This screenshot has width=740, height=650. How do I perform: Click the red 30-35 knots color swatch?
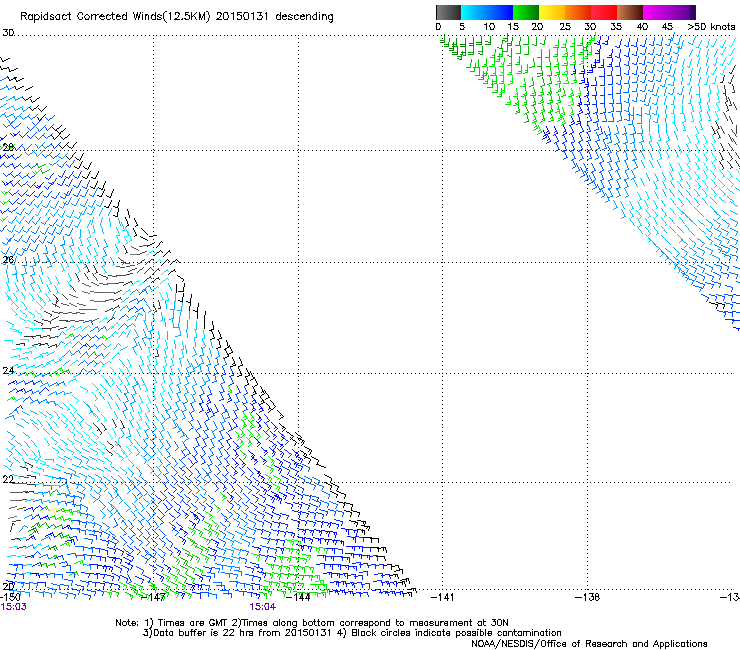pos(604,12)
